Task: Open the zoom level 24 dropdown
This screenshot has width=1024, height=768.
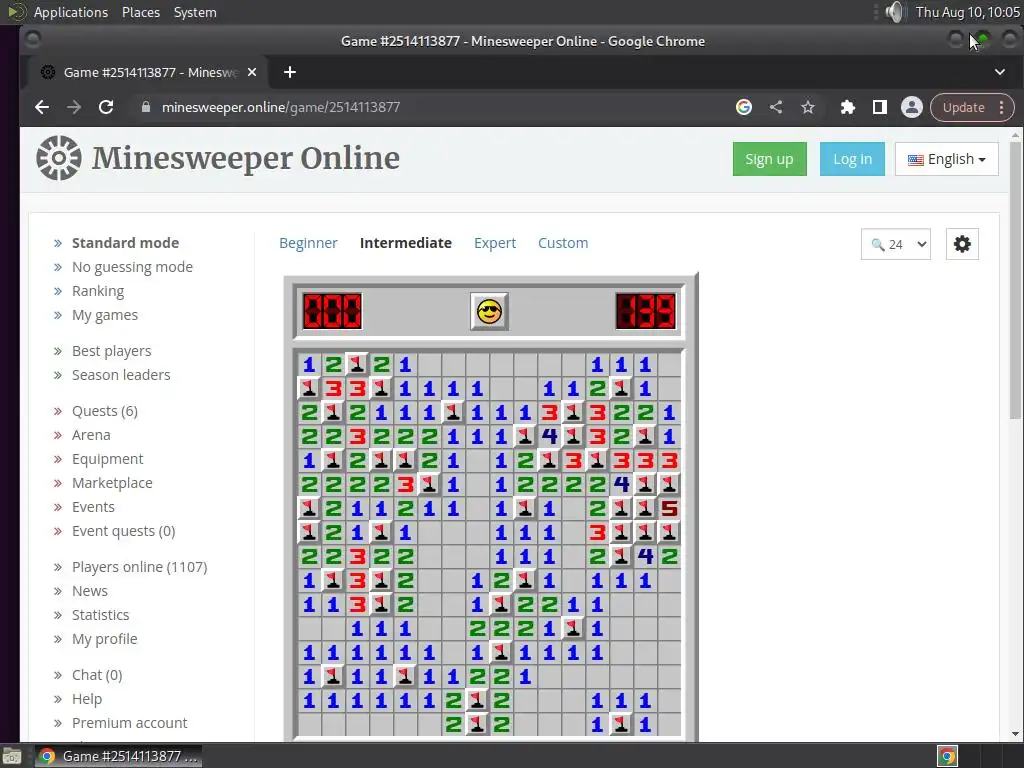Action: [896, 244]
